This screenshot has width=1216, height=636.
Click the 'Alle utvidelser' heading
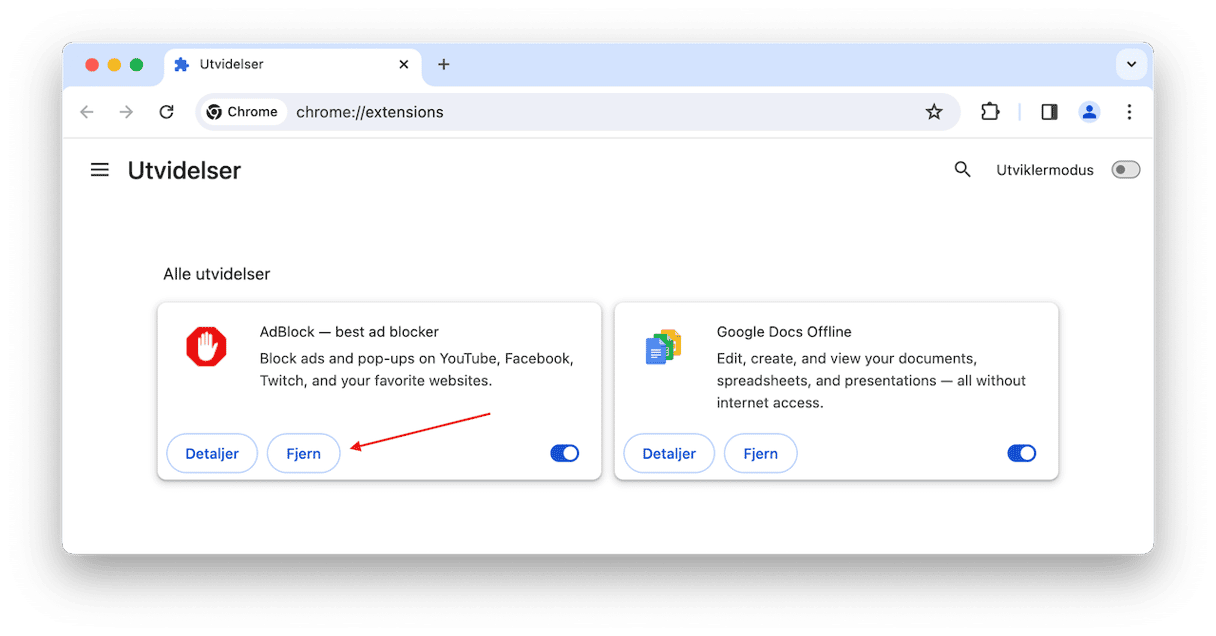(217, 274)
